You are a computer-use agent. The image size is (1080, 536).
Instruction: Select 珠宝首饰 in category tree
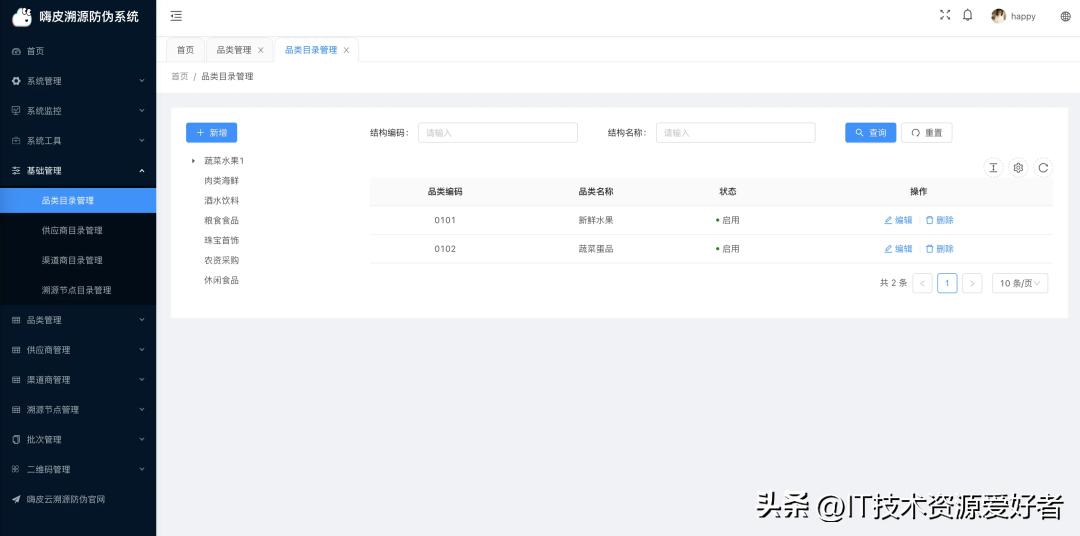point(222,240)
